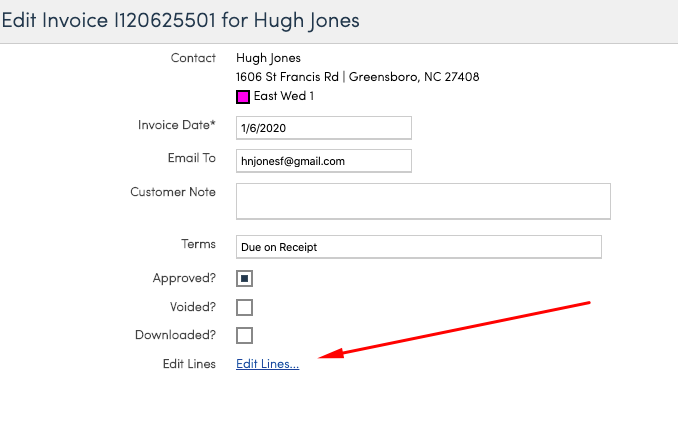678x427 pixels.
Task: Click the Hugh Jones contact name
Action: click(x=268, y=58)
